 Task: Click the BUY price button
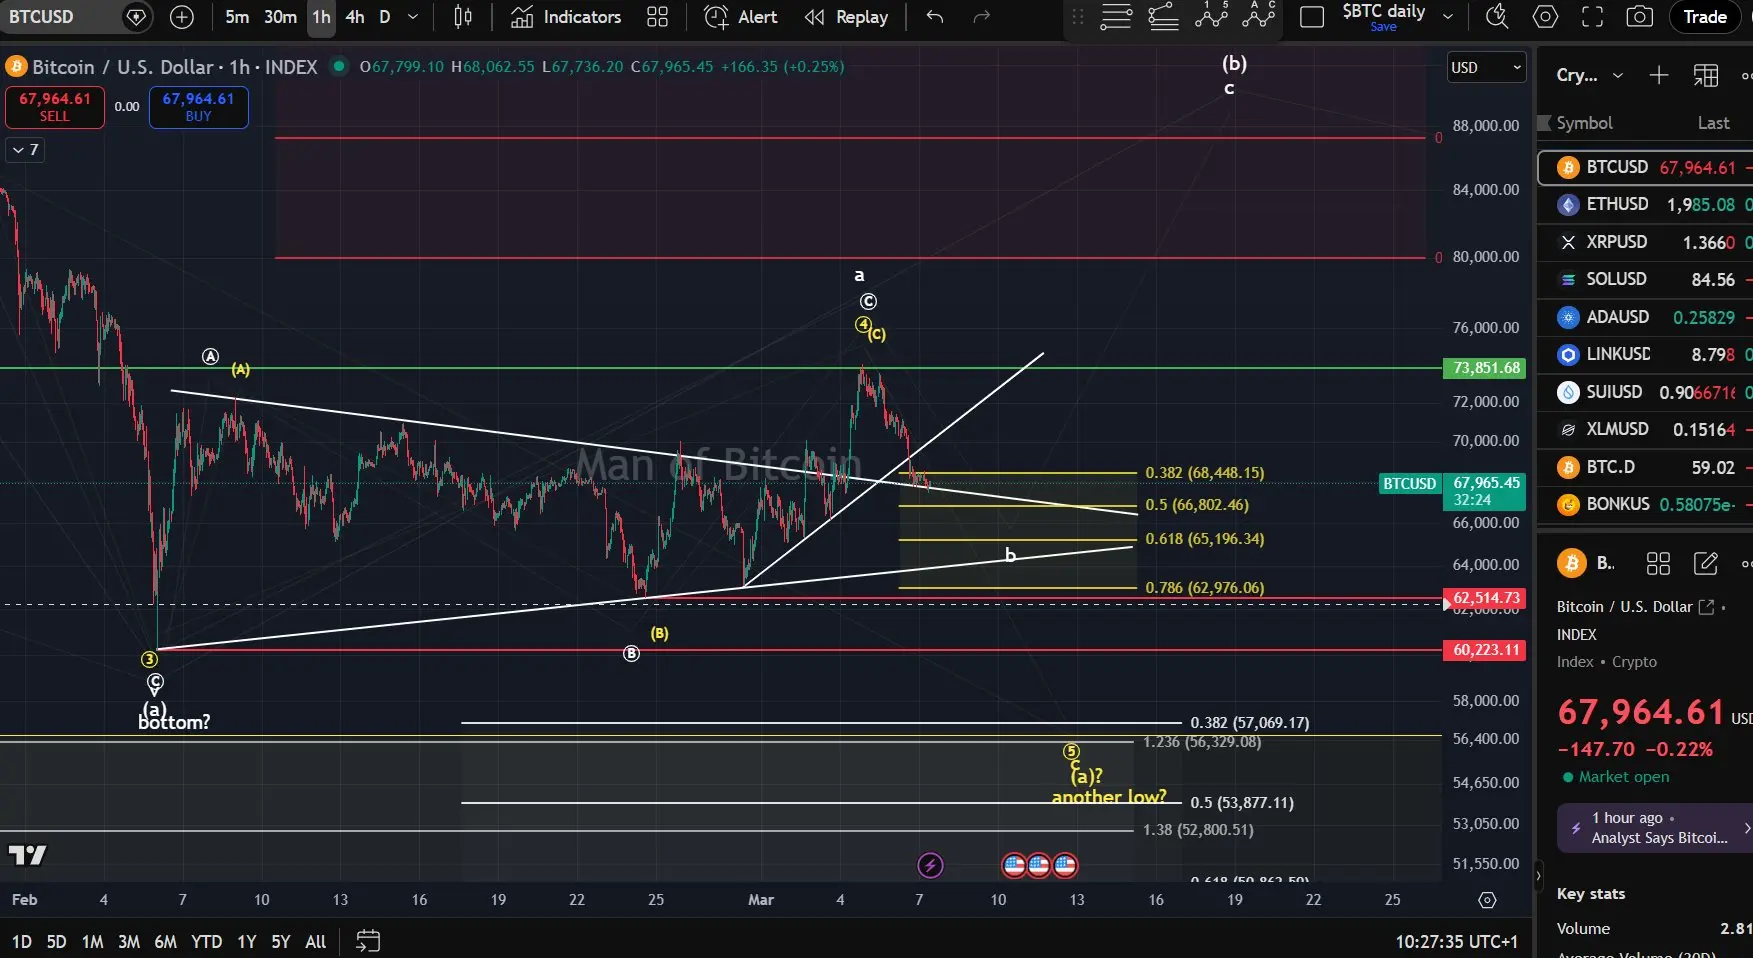click(x=198, y=107)
